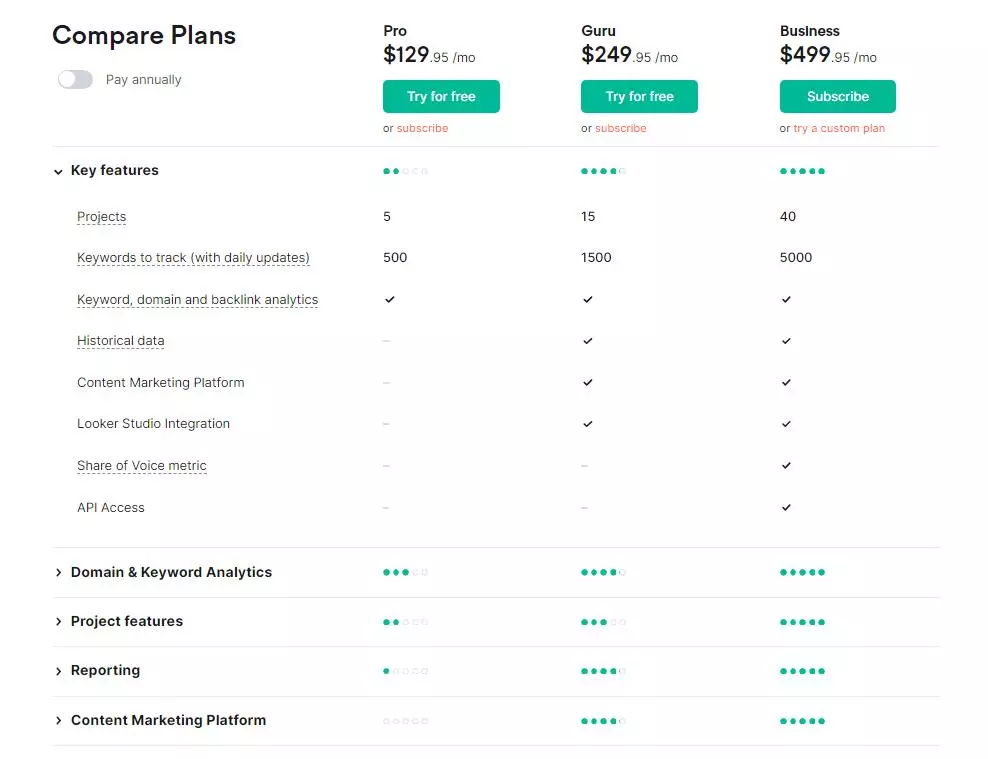Image resolution: width=988 pixels, height=759 pixels.
Task: Open the try a custom plan link
Action: pos(839,128)
